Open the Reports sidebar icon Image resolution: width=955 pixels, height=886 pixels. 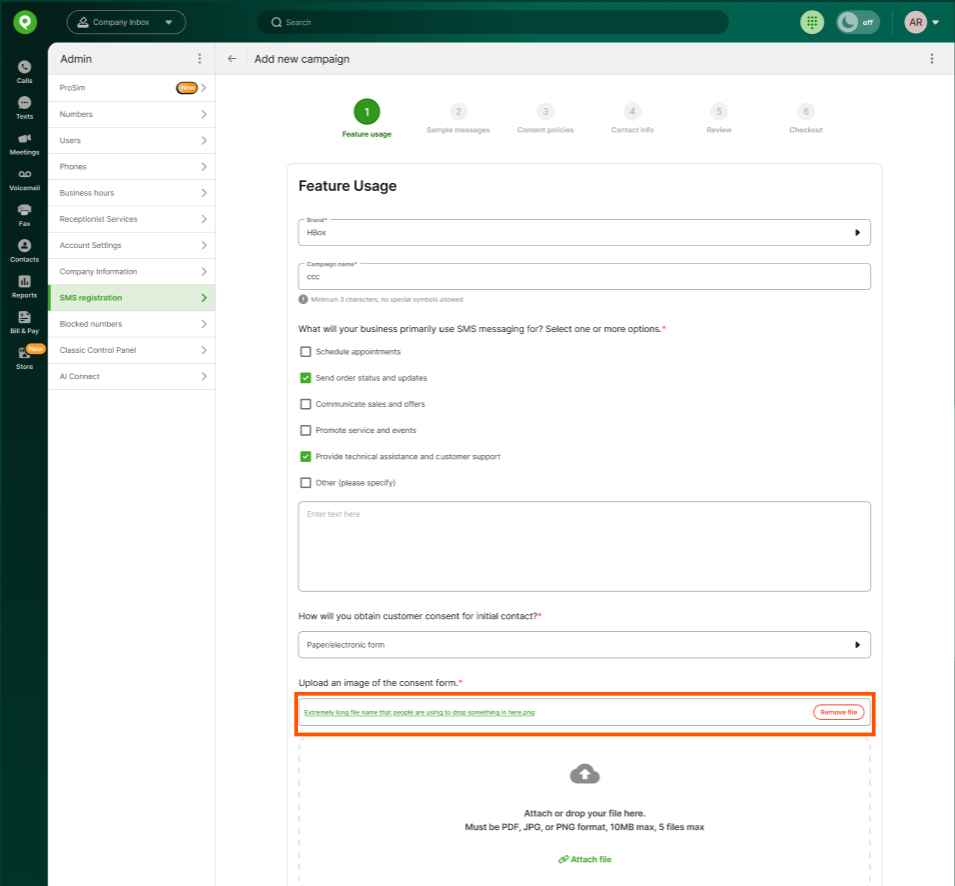pos(24,286)
